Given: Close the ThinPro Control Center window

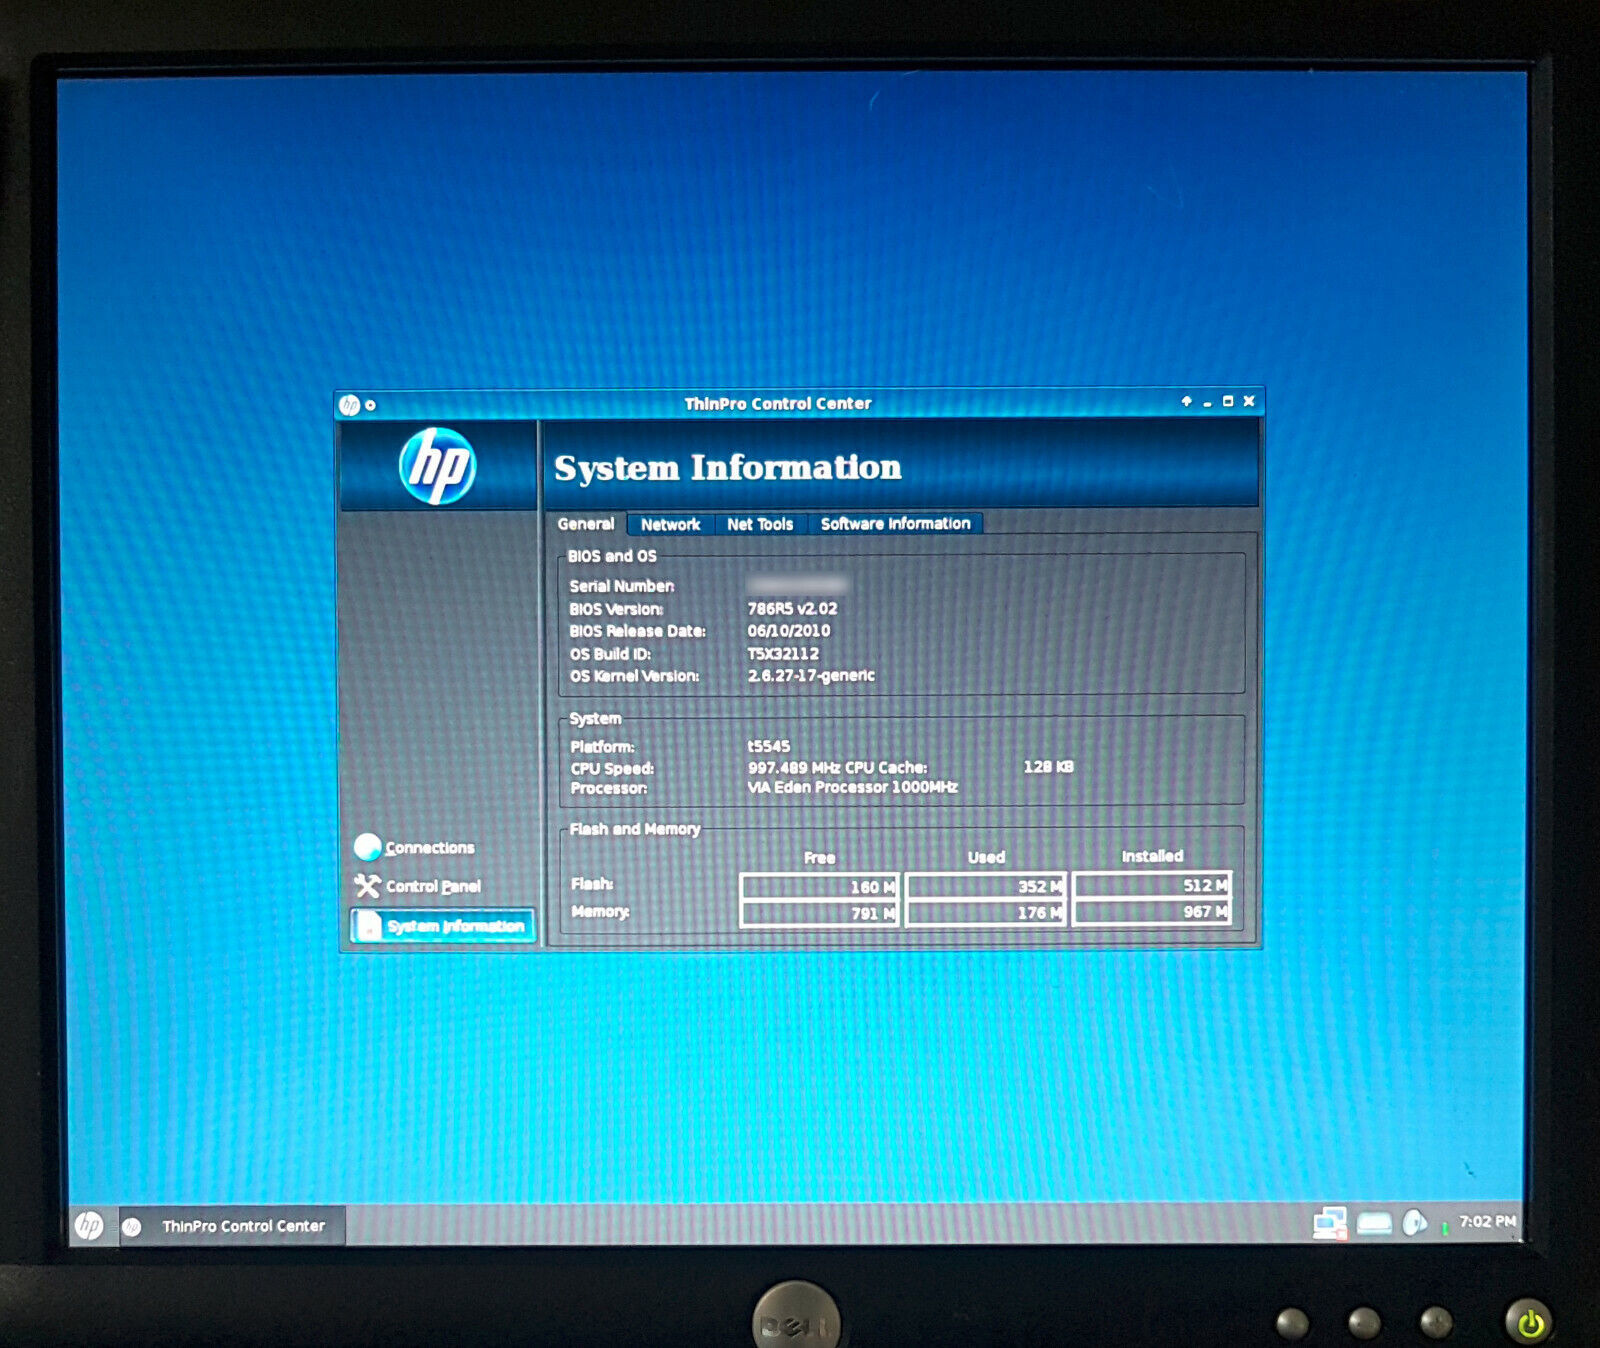Looking at the screenshot, I should click(x=1249, y=401).
